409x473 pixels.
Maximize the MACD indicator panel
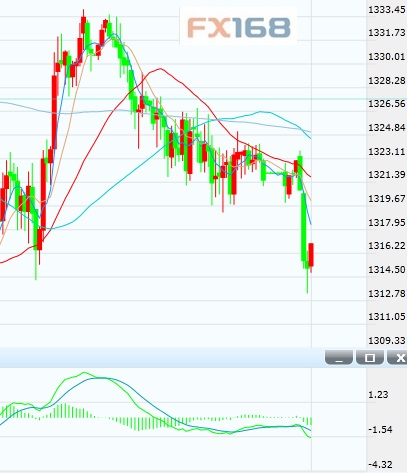click(x=370, y=358)
